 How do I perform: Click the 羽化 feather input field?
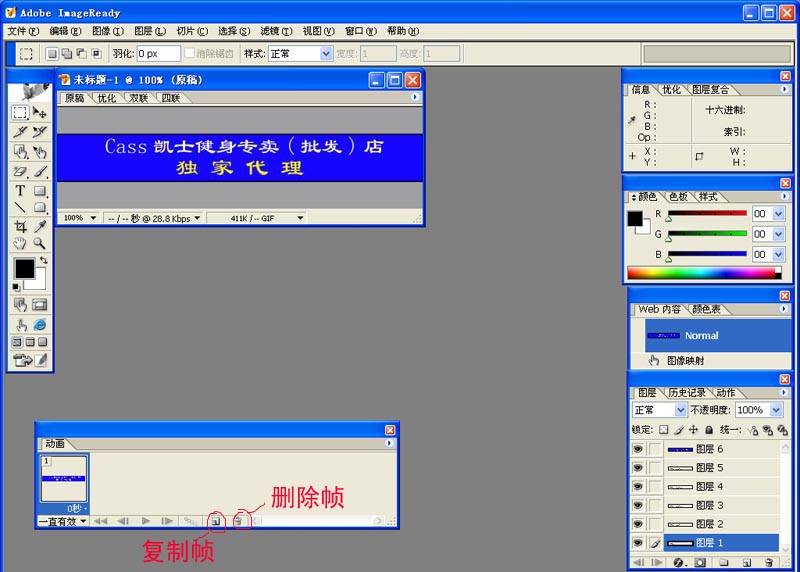[159, 54]
